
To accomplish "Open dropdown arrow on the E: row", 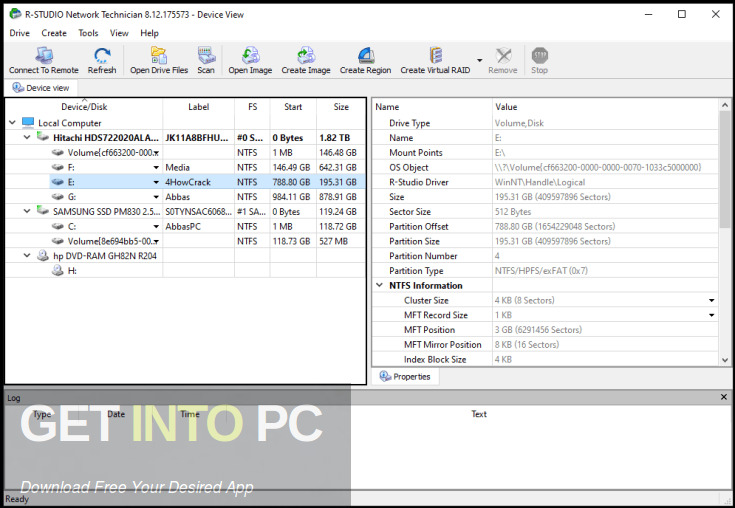I will [x=156, y=182].
